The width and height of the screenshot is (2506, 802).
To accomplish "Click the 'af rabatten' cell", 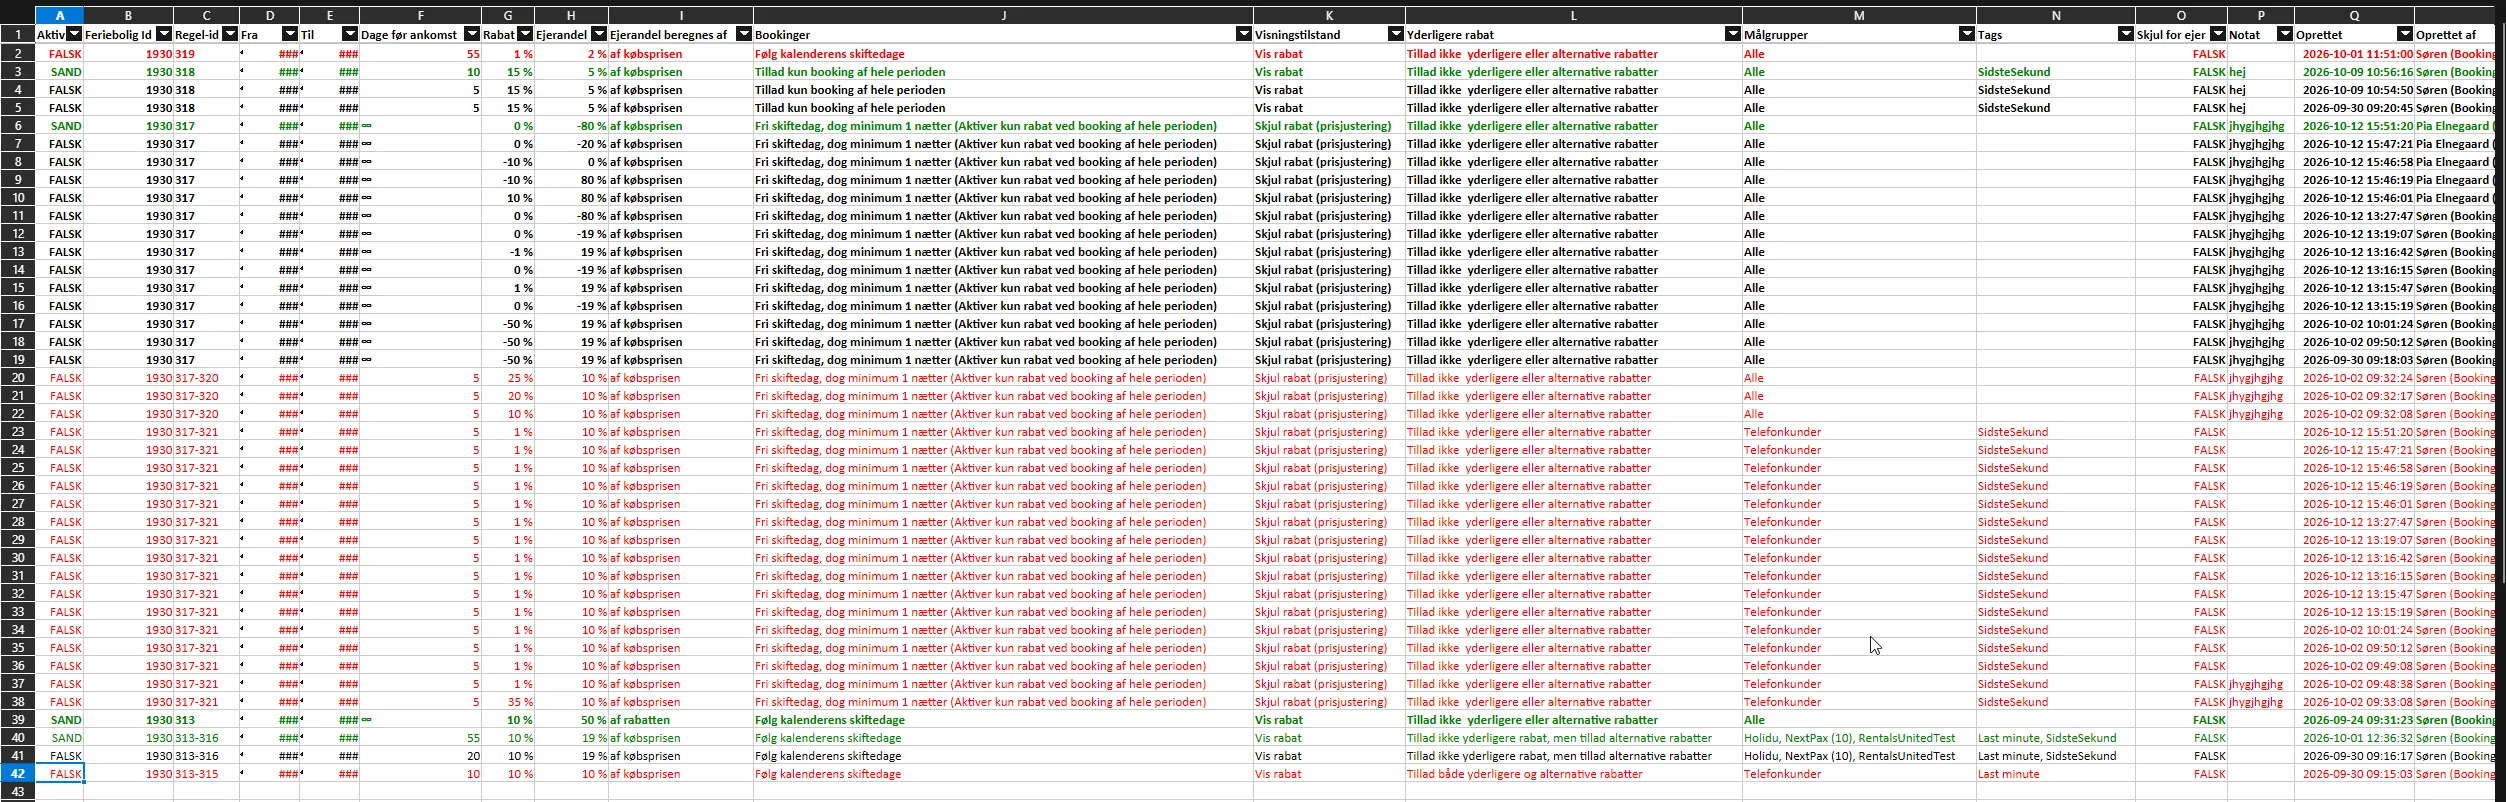I will [681, 720].
